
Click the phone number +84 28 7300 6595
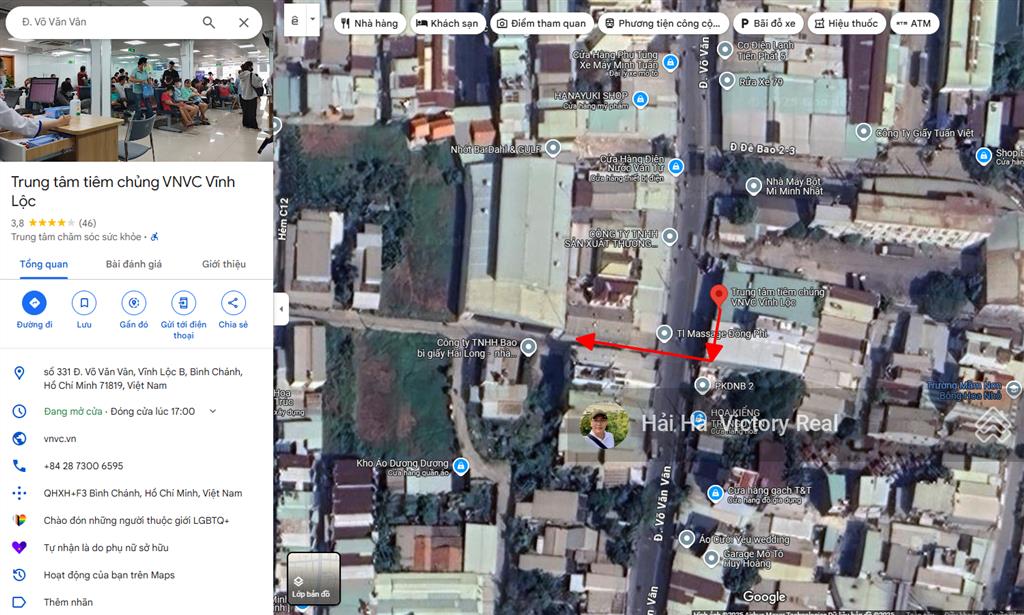pos(84,466)
